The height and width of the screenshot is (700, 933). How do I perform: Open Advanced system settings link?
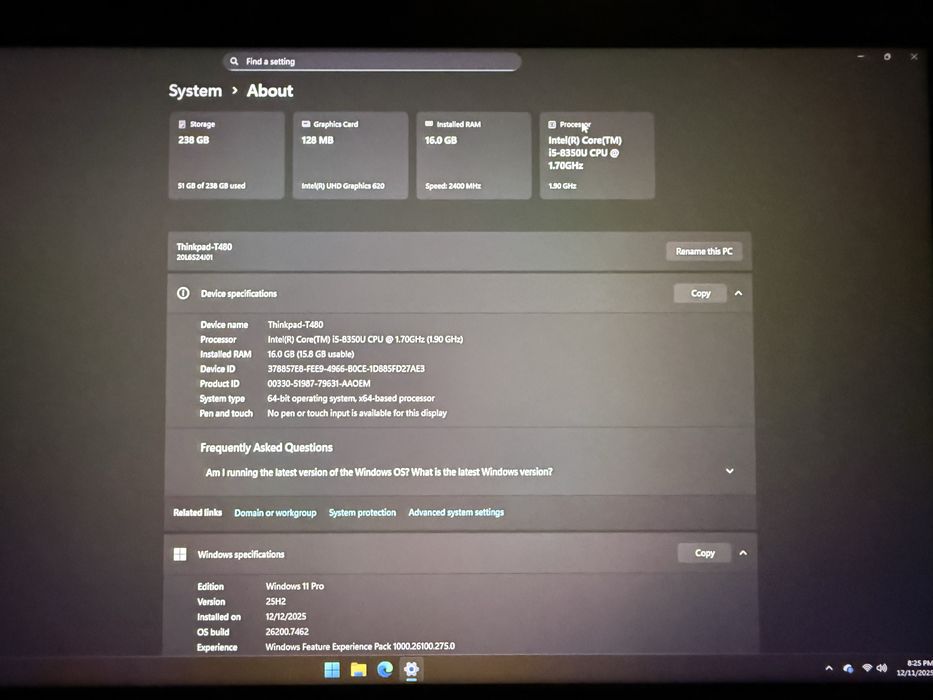coord(456,512)
